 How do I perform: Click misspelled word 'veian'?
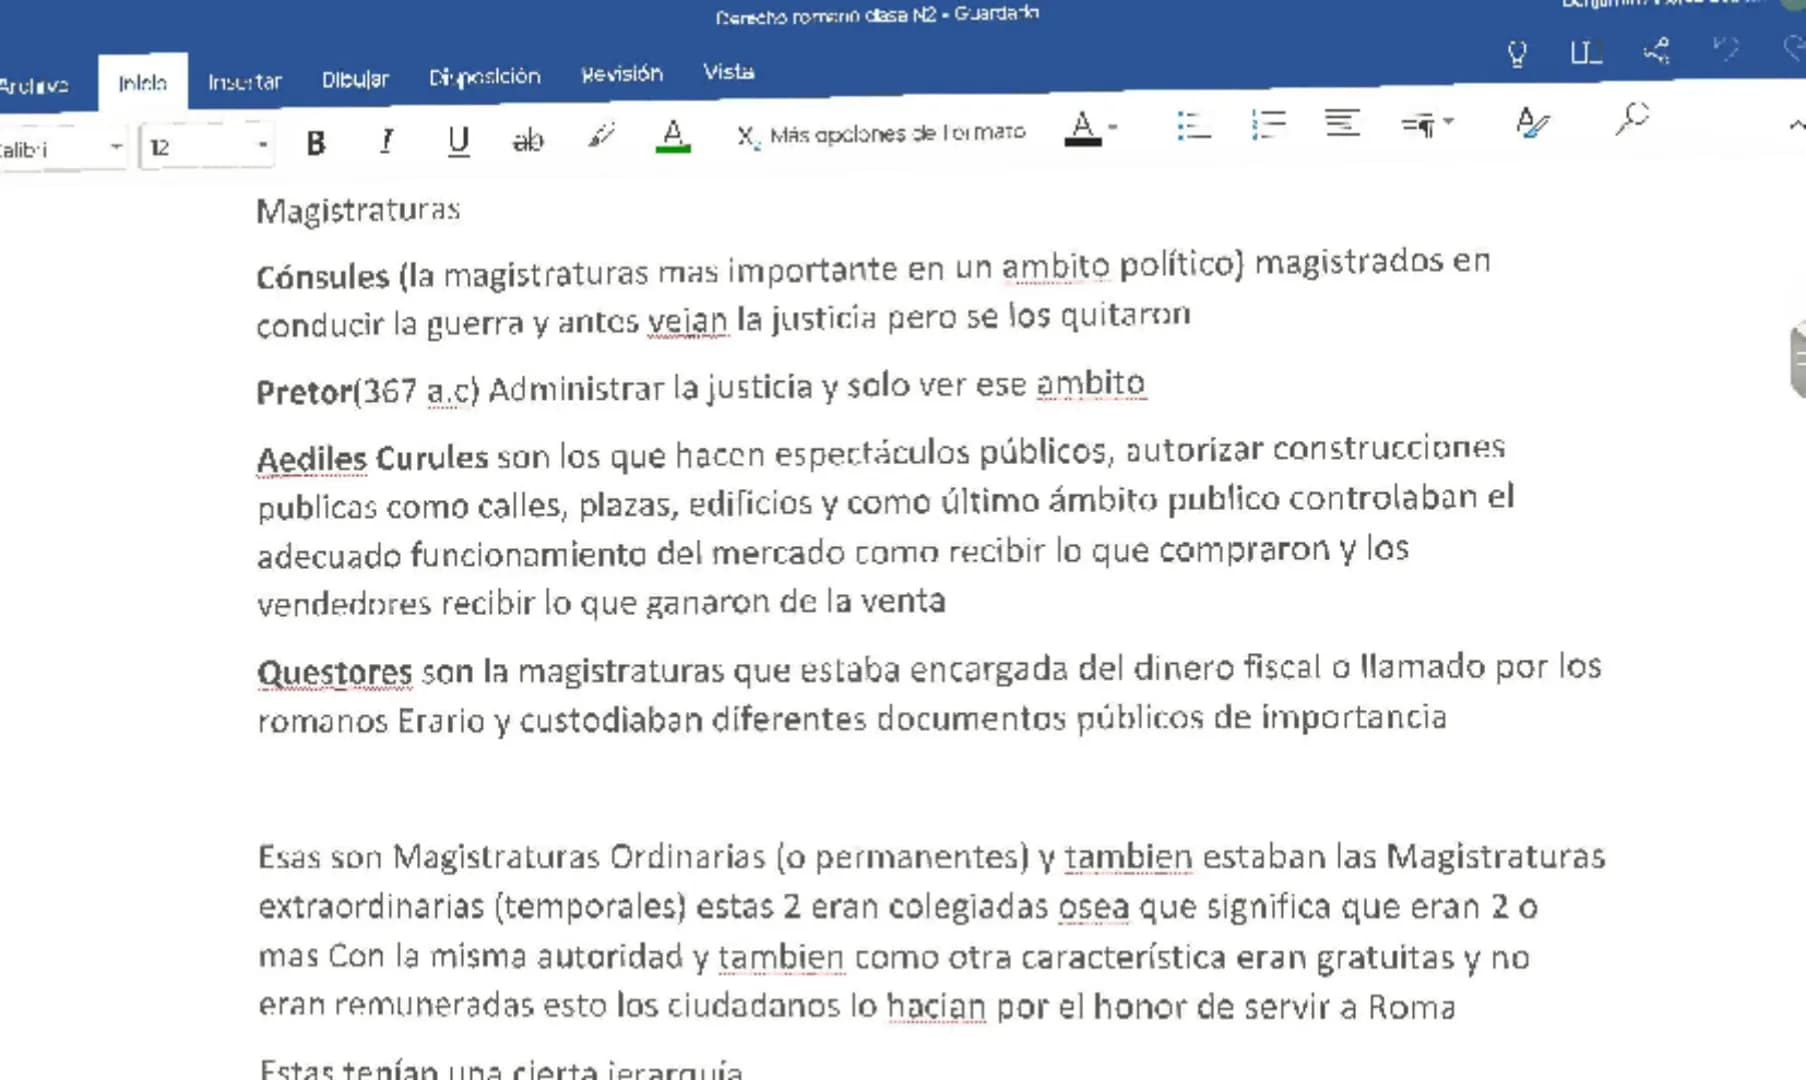687,321
